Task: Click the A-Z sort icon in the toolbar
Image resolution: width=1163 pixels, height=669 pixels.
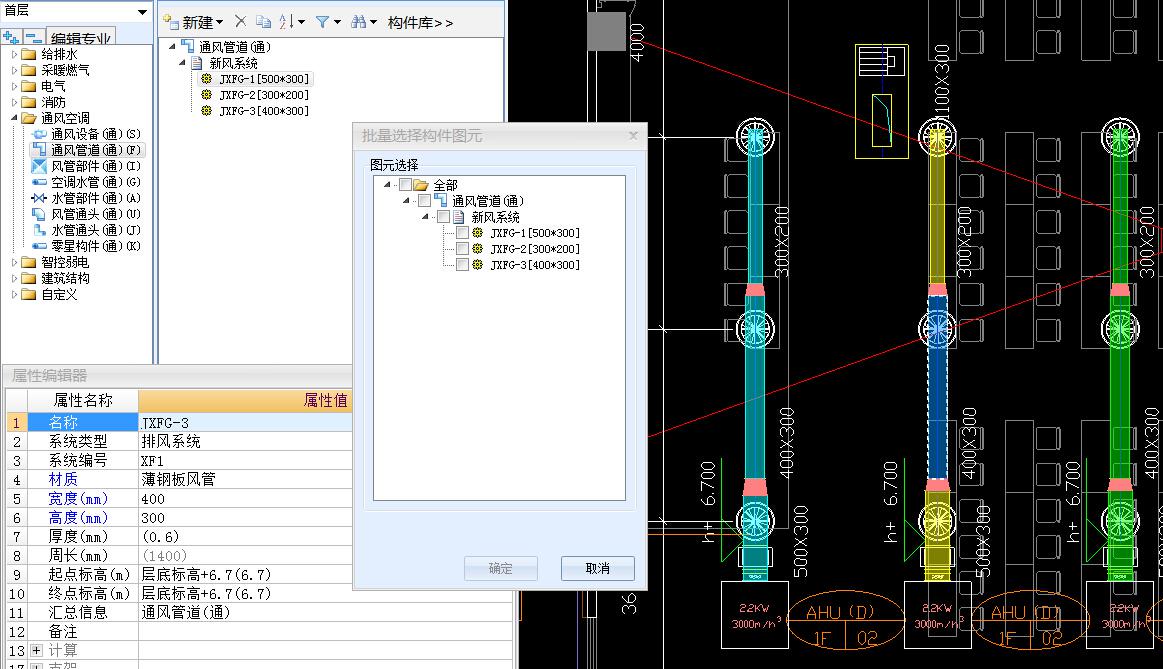Action: [x=288, y=20]
